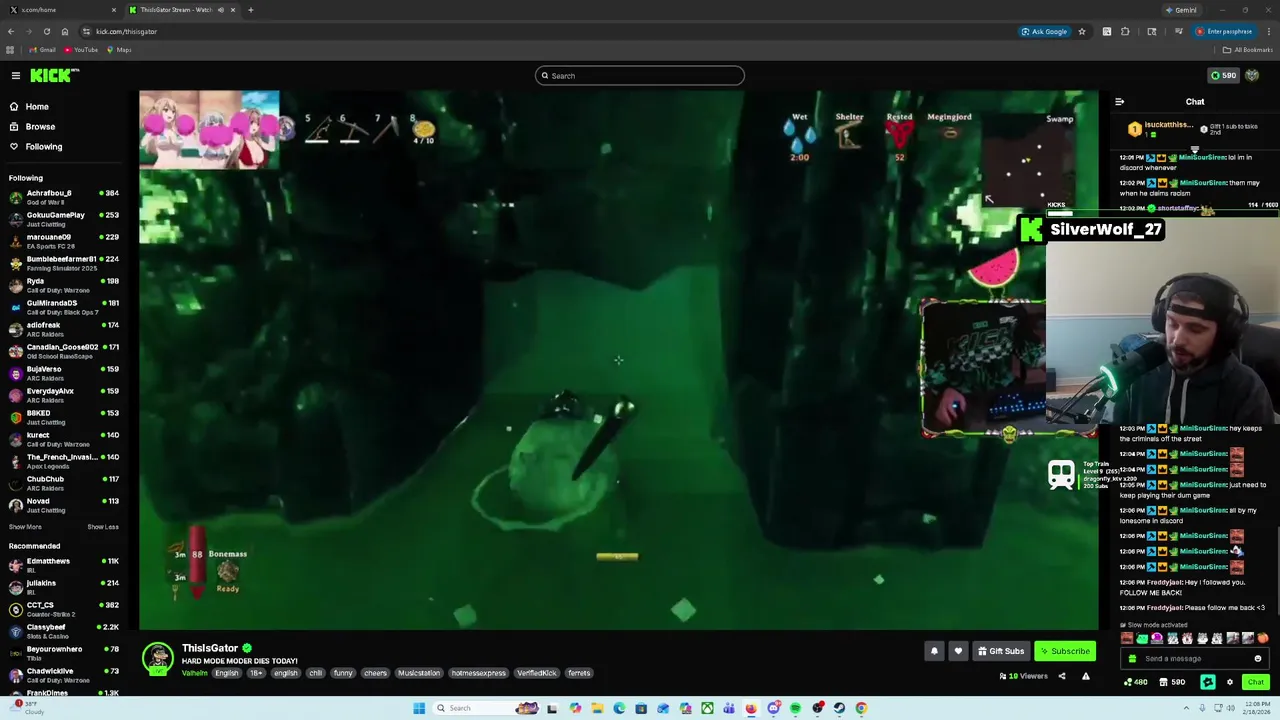Open Chrome three-dot menu
The height and width of the screenshot is (720, 1280).
(1269, 31)
